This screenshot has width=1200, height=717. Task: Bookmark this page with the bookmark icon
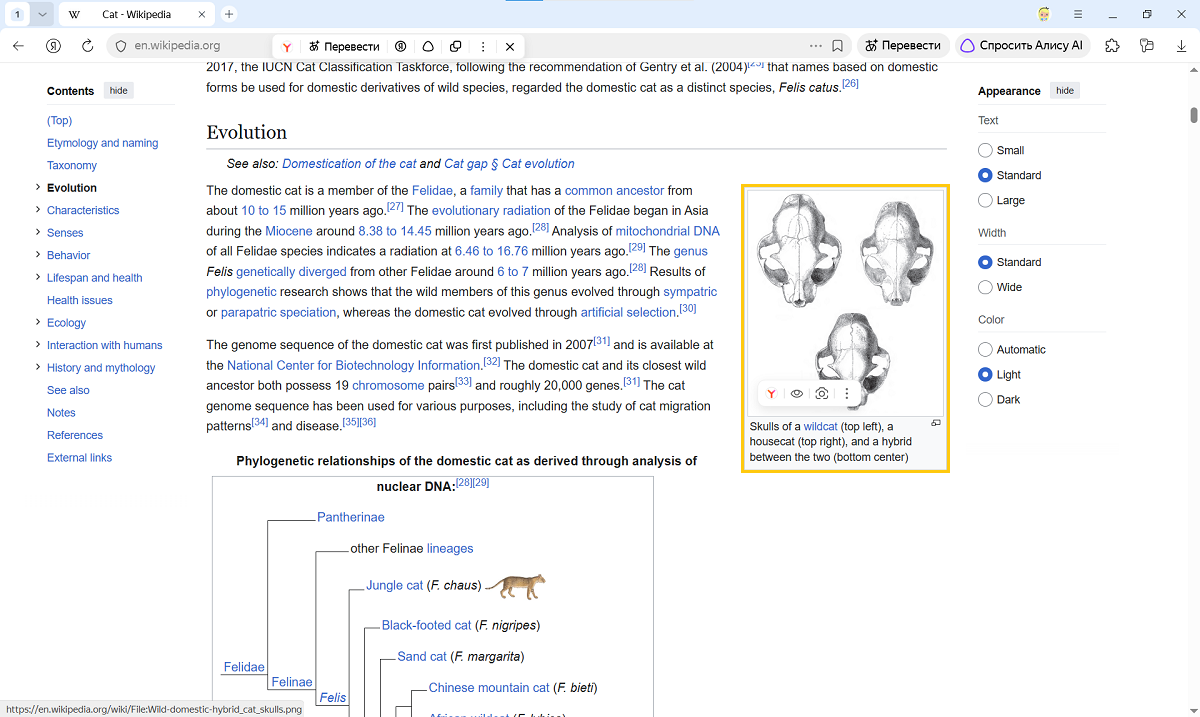click(838, 46)
